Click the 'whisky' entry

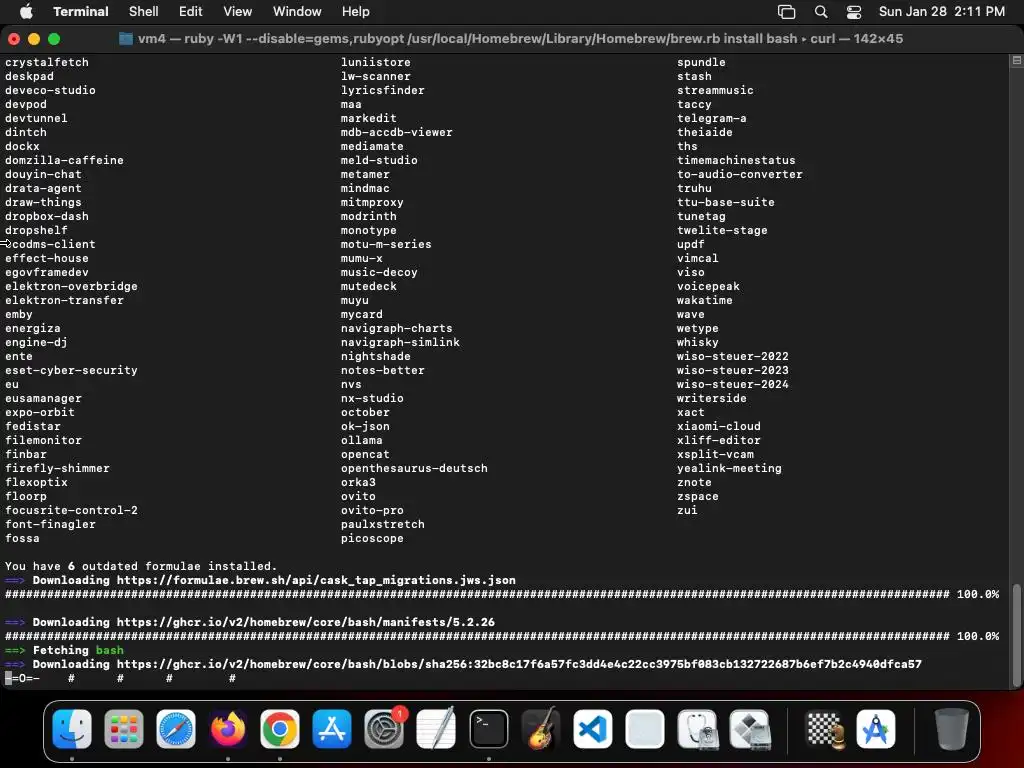coord(697,342)
